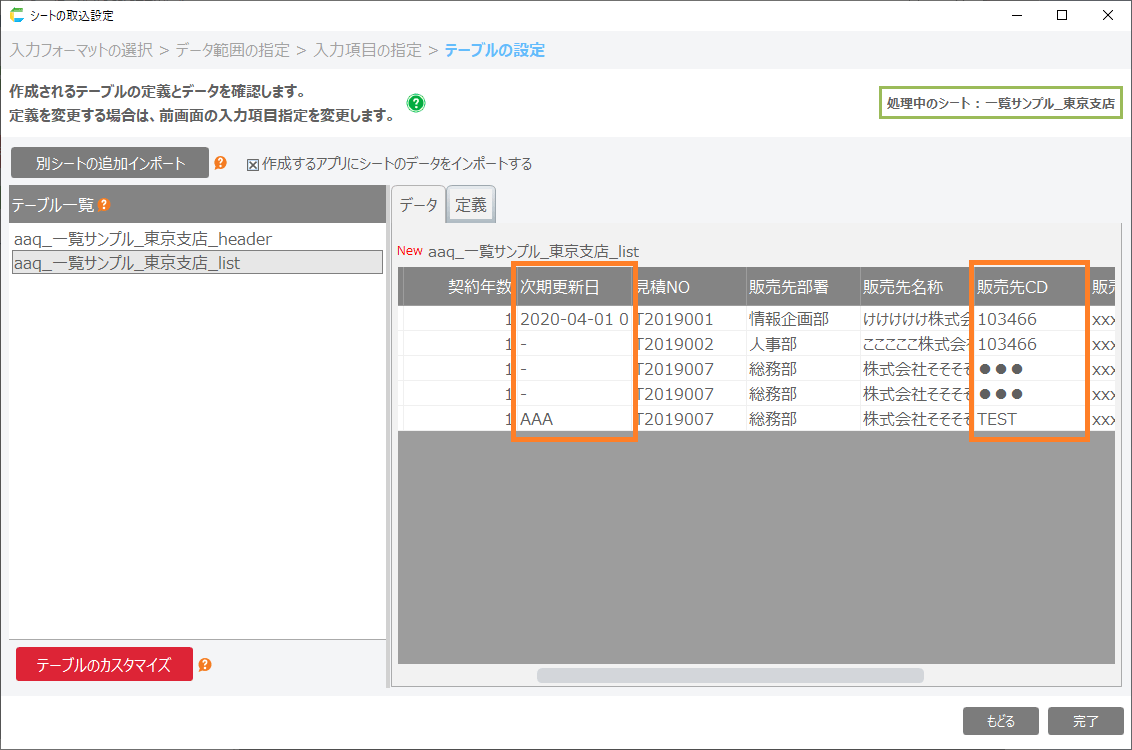This screenshot has height=750, width=1132.
Task: Open the 定義 tab
Action: (470, 205)
